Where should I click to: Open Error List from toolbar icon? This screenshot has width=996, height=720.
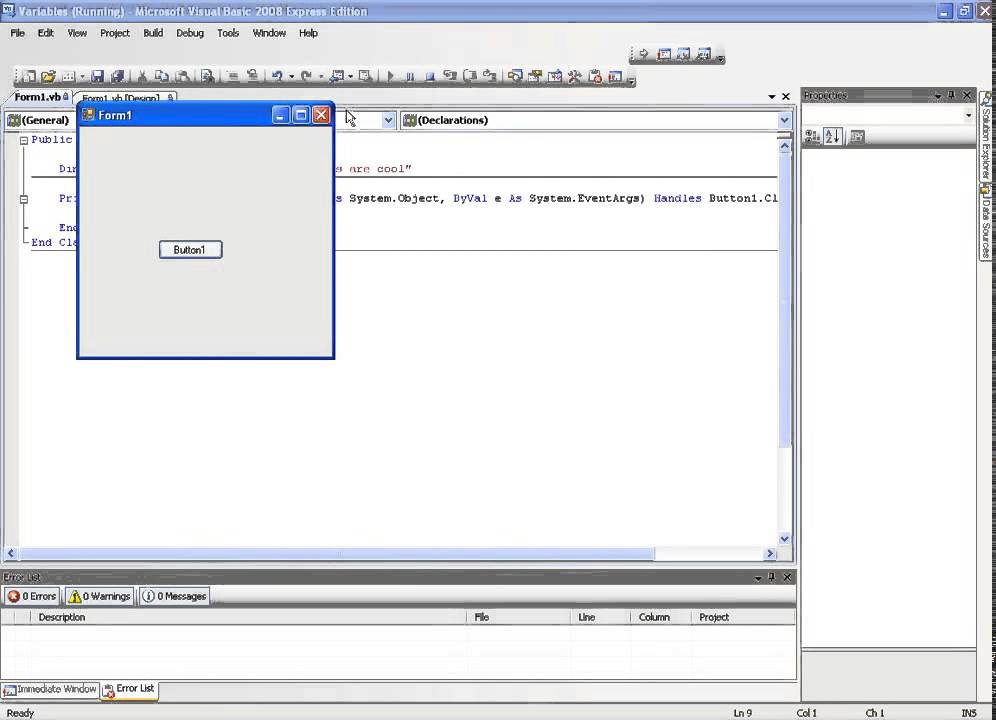tap(595, 76)
